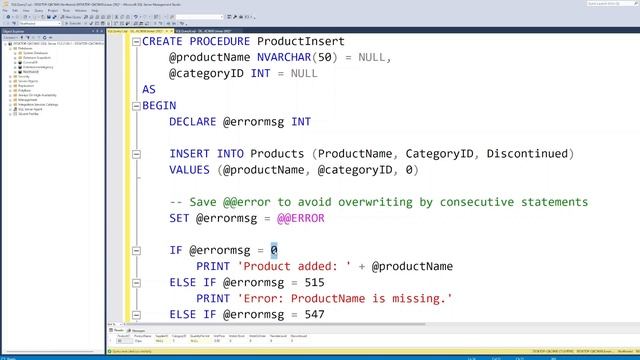Expand the Security node in Object Explorer
Viewport: 640px width, 360px height.
coord(10,76)
